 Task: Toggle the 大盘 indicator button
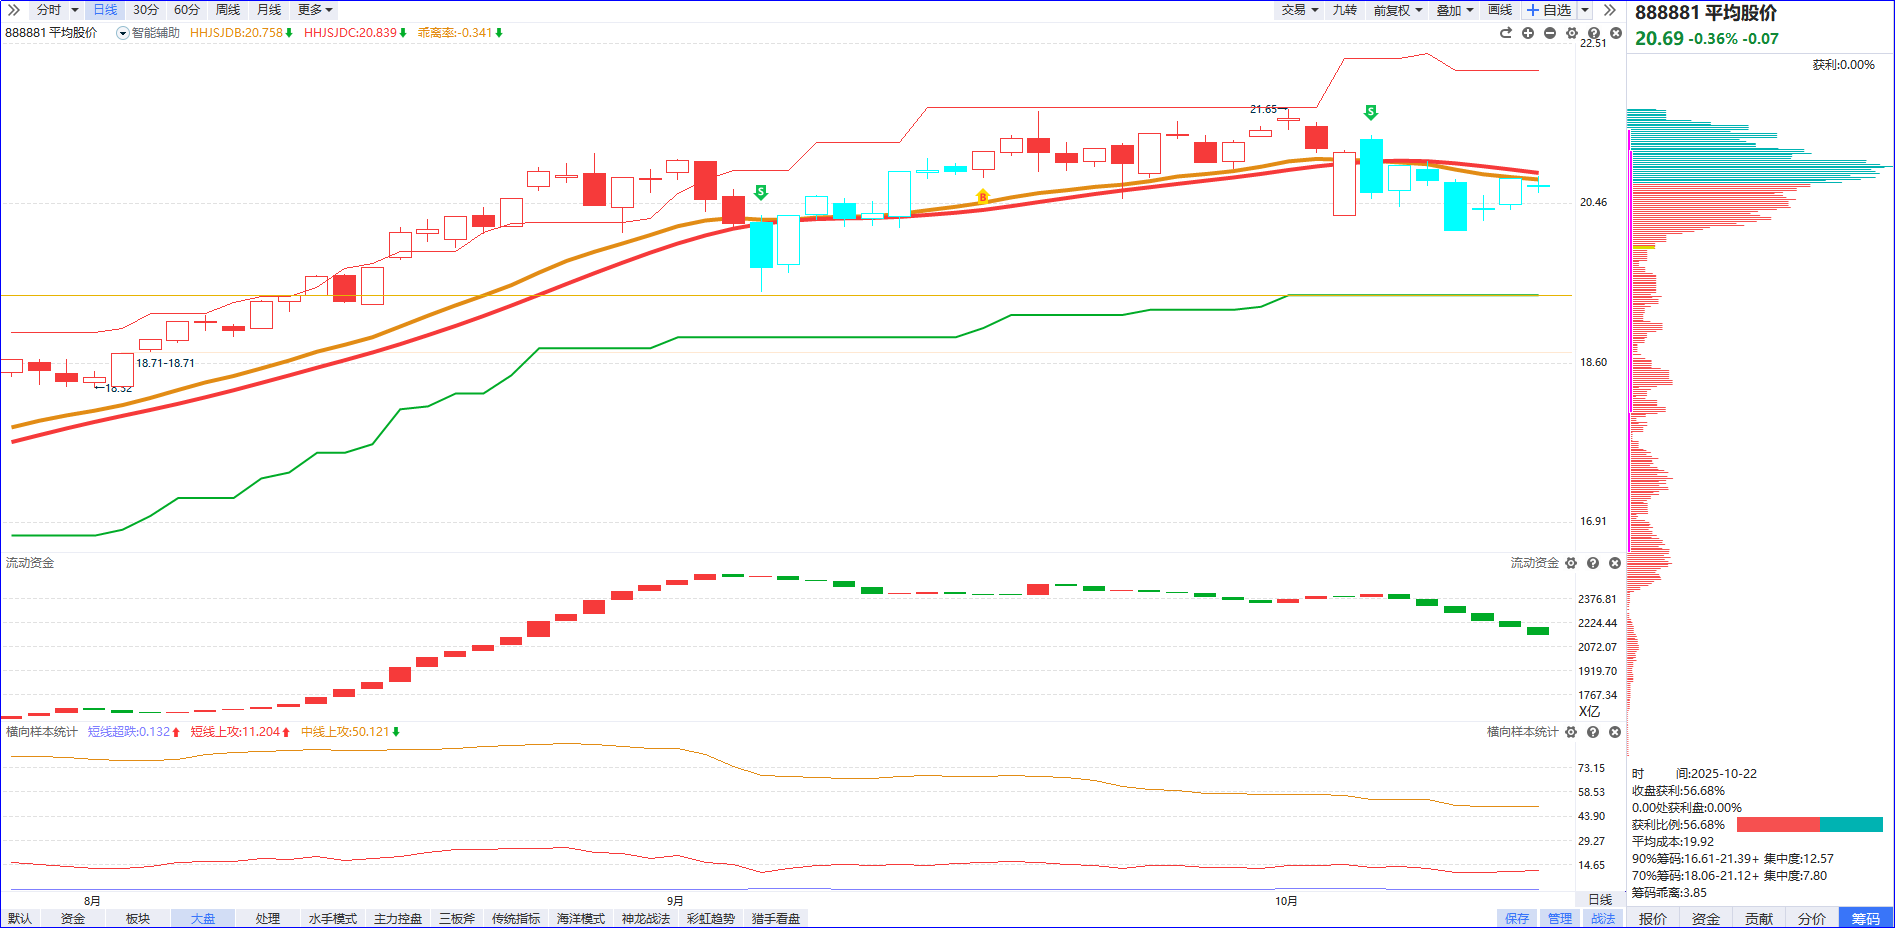click(x=203, y=919)
